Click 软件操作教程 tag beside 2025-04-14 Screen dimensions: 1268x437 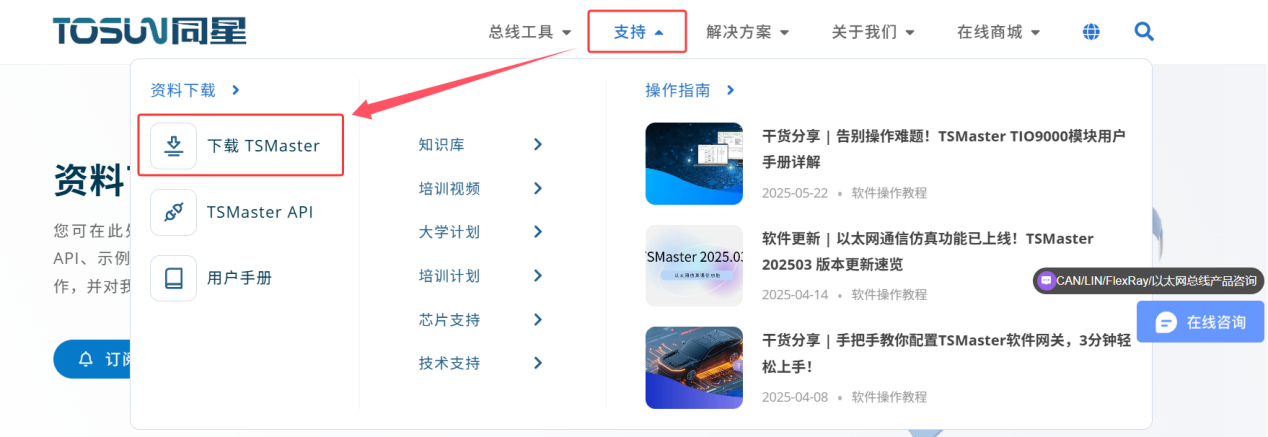(889, 295)
